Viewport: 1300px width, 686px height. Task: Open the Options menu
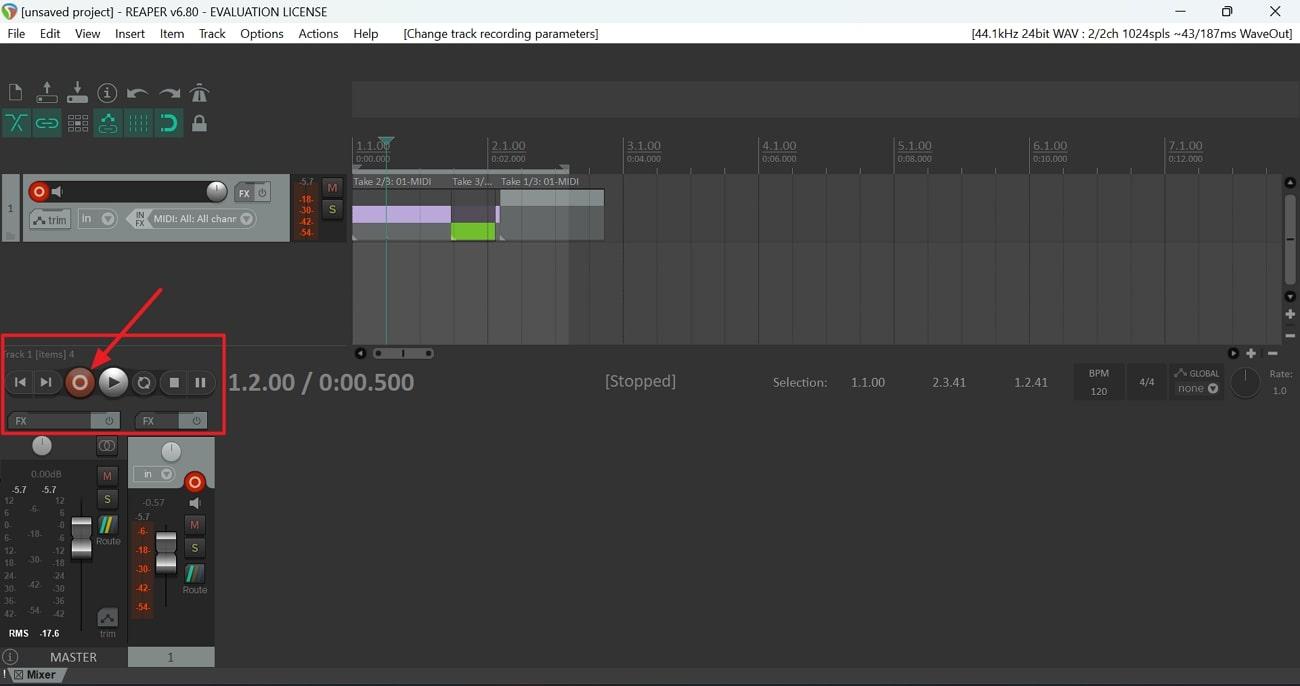tap(261, 33)
